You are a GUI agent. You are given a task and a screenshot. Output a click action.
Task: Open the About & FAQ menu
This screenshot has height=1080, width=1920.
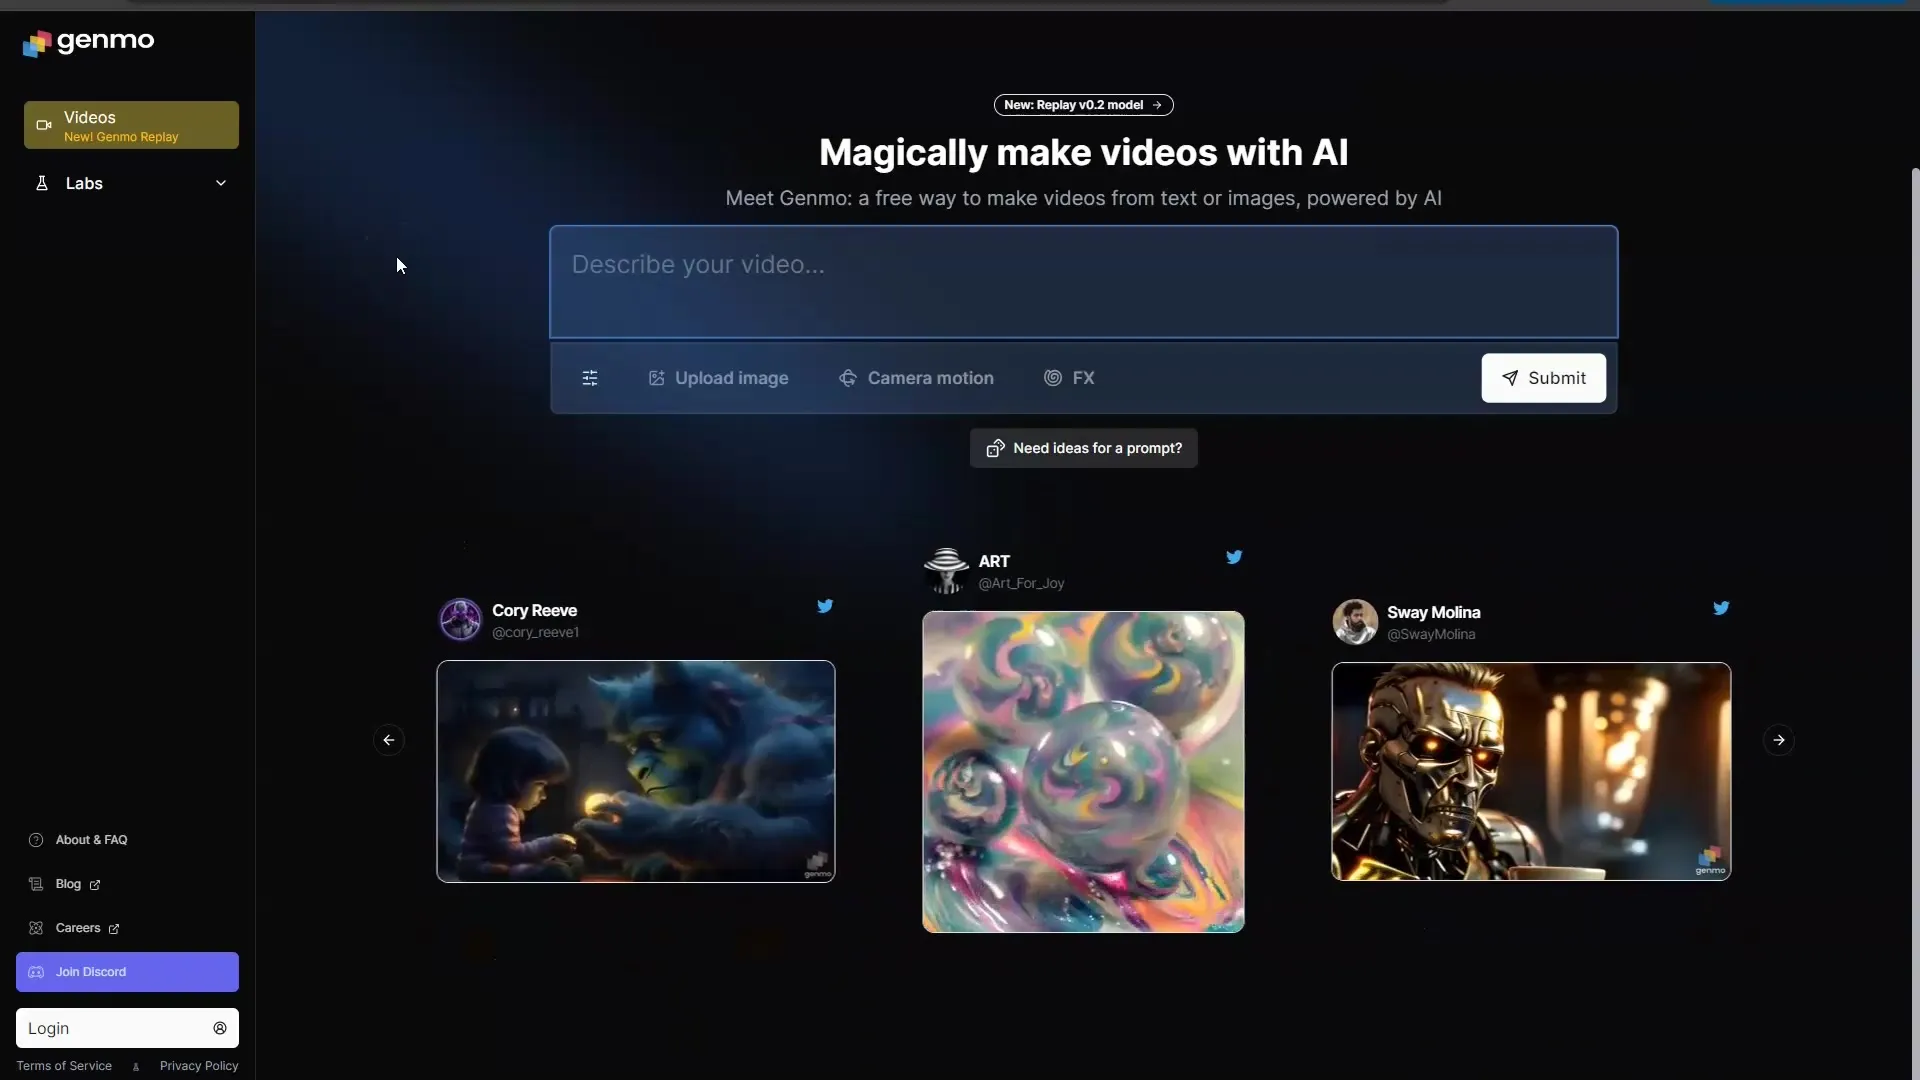click(91, 840)
